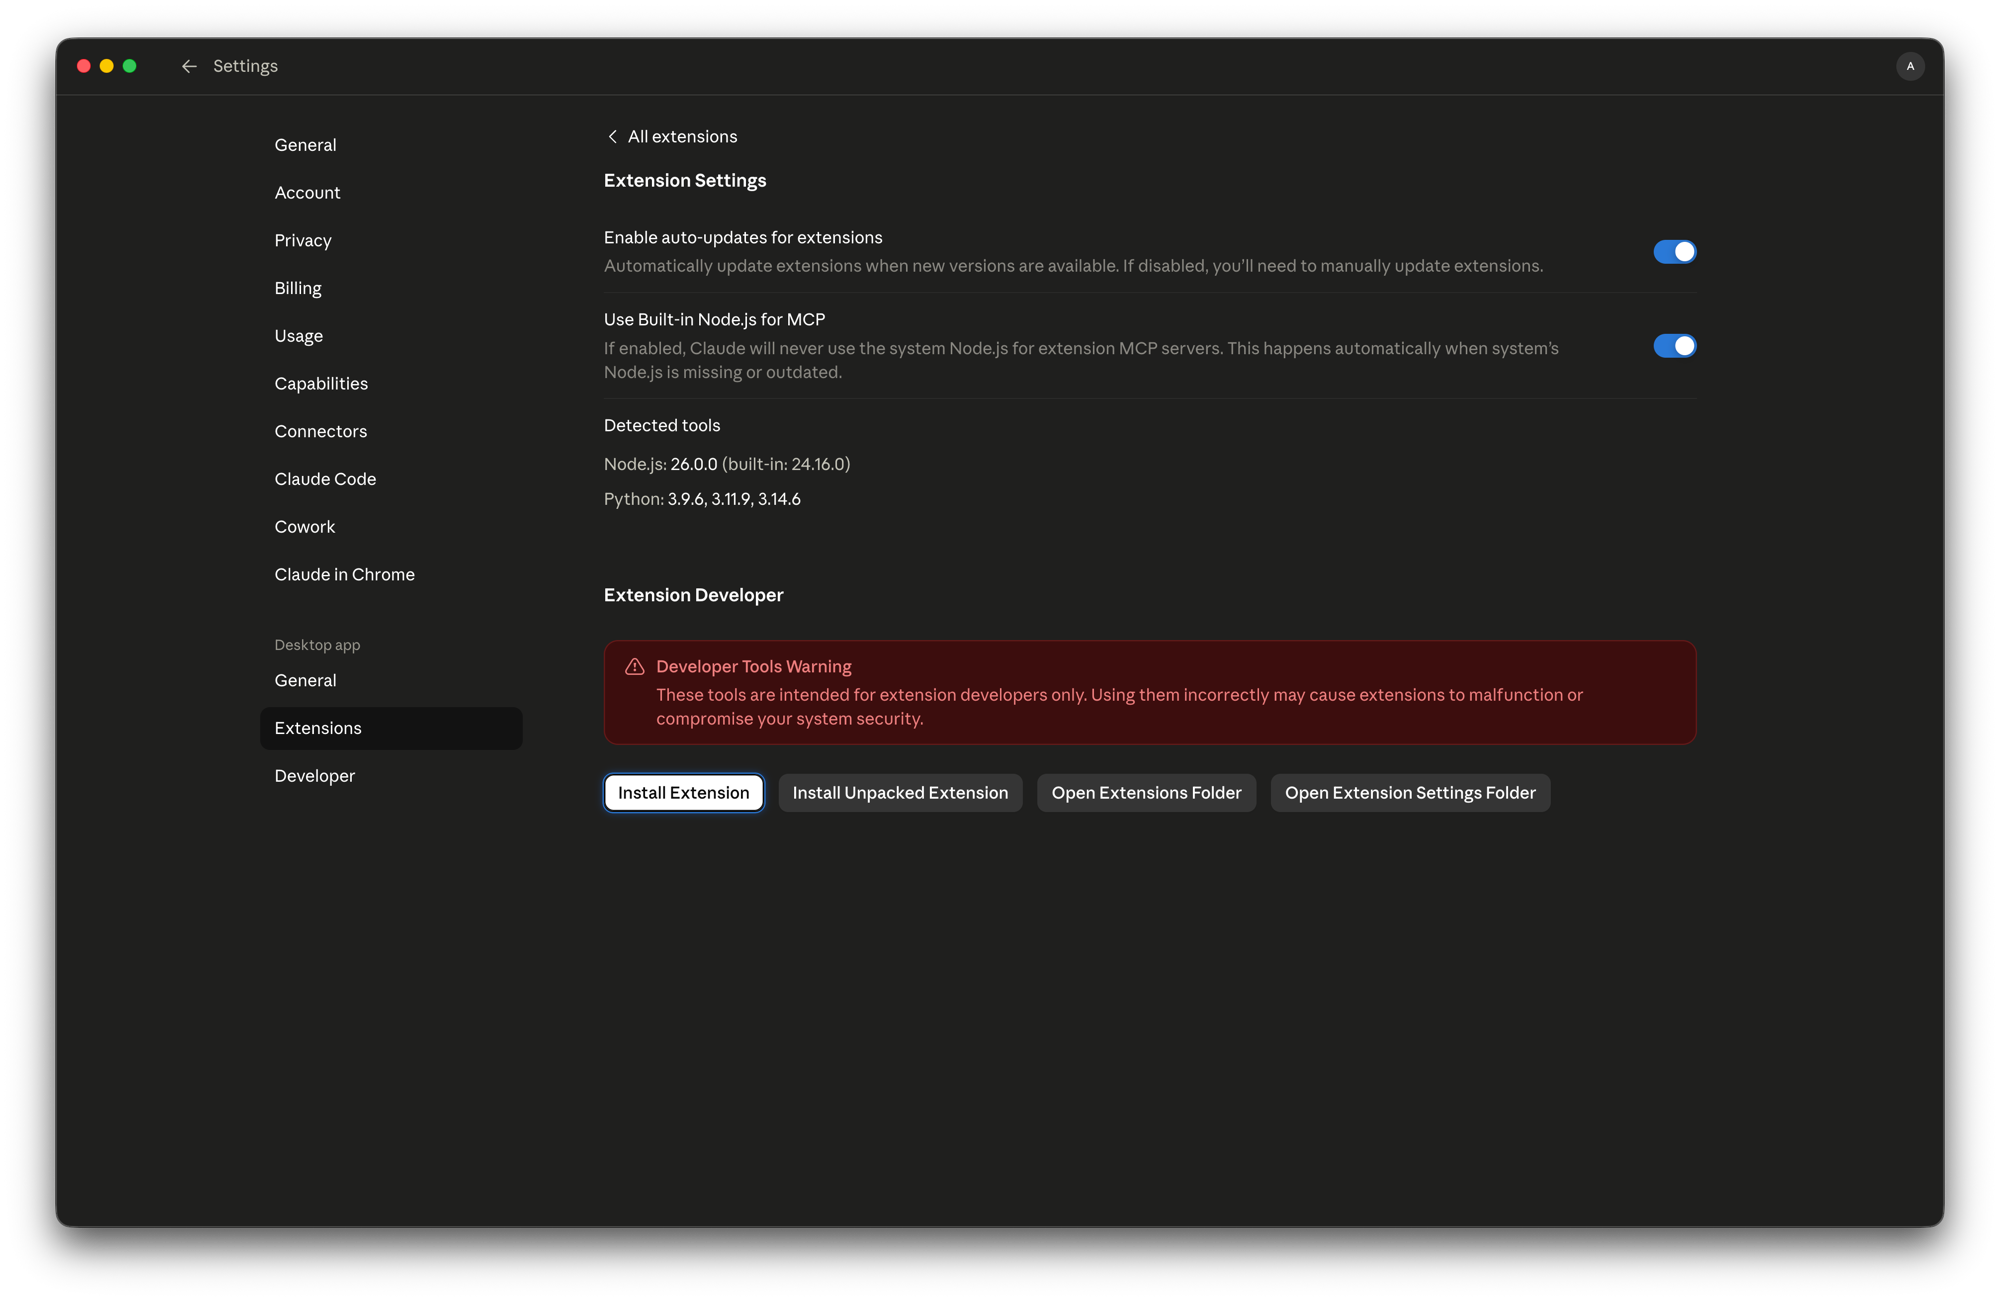Viewport: 2000px width, 1301px height.
Task: Open the Privacy settings section
Action: click(x=391, y=241)
